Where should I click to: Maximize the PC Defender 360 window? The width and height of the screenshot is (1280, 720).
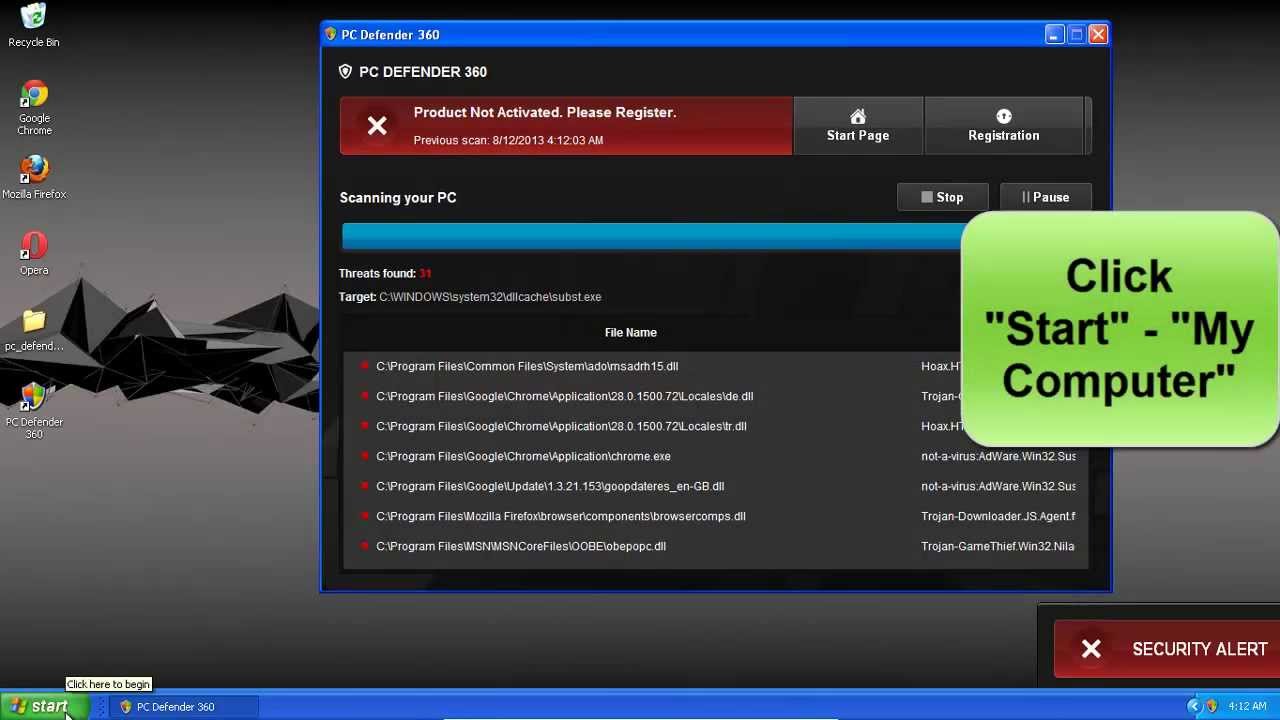tap(1076, 35)
